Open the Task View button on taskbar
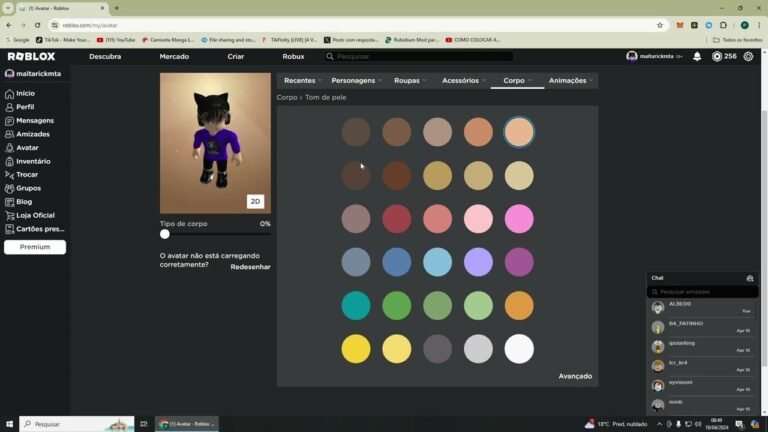 coord(144,424)
